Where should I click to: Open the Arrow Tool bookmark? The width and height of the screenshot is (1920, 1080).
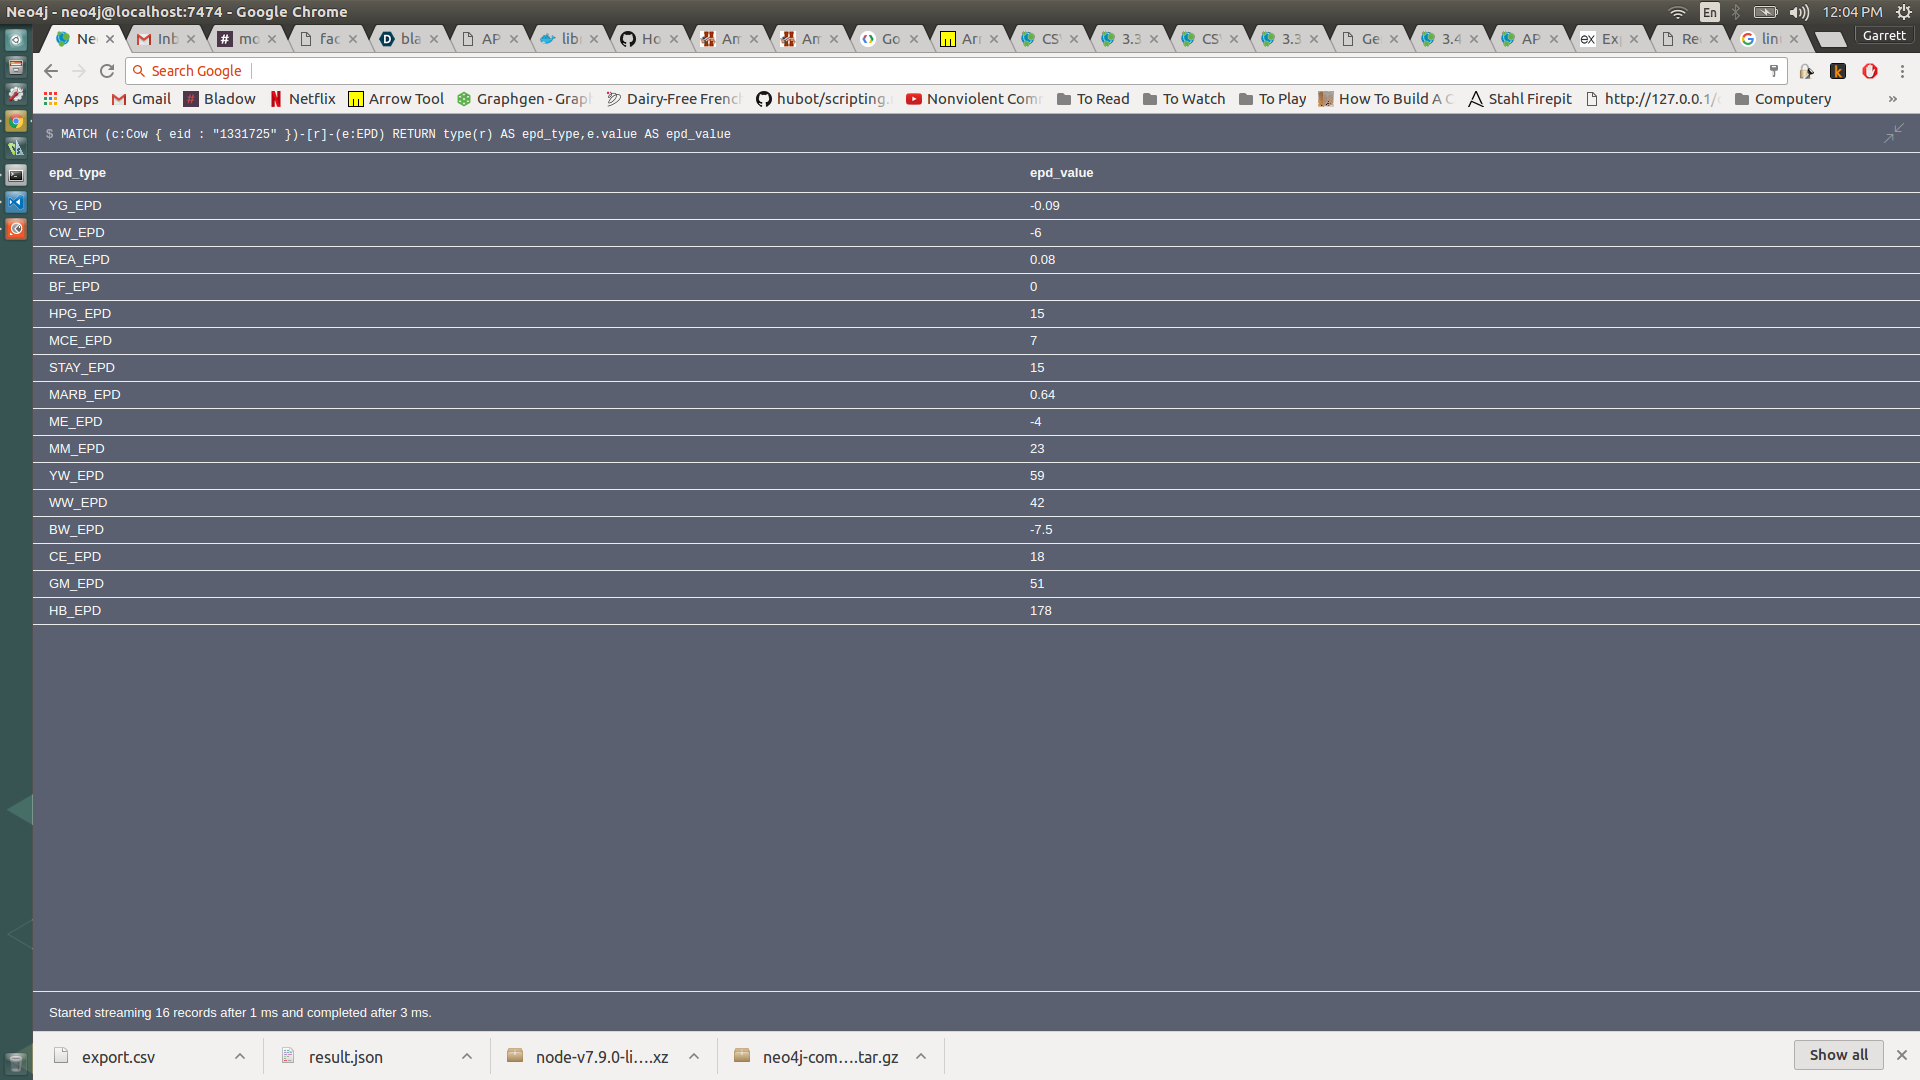(x=396, y=99)
